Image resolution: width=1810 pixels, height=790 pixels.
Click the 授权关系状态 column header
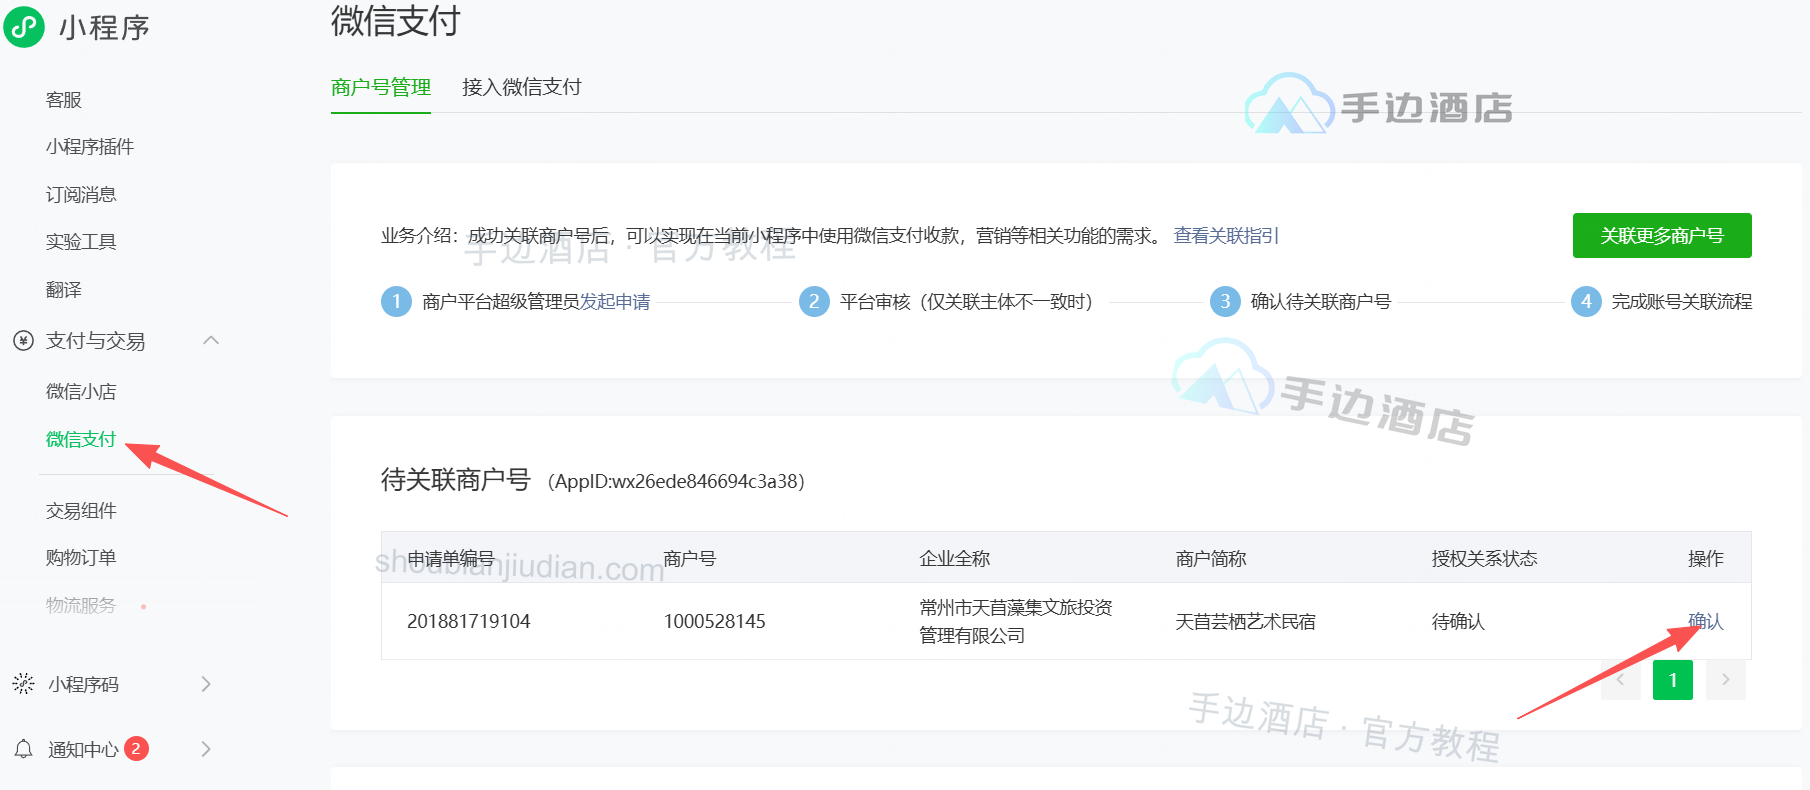point(1485,559)
